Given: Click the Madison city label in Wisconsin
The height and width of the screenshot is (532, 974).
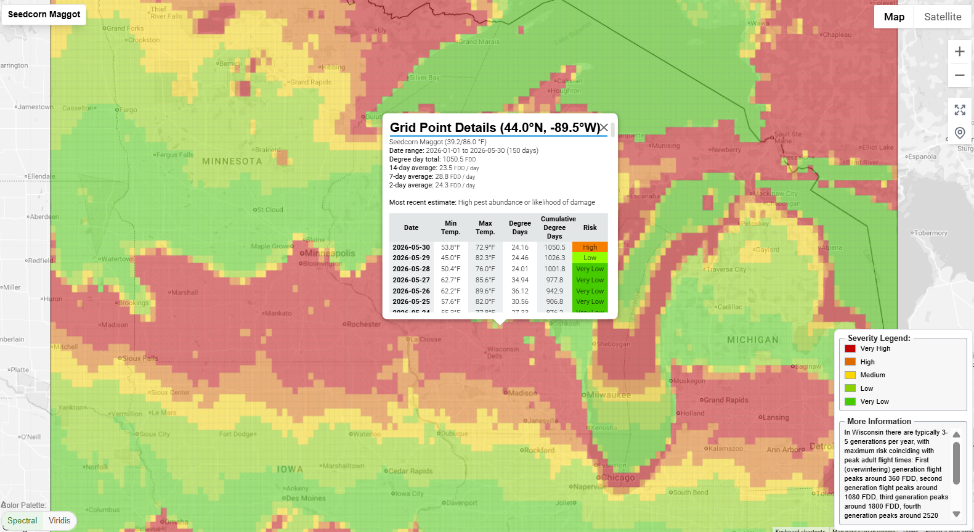Looking at the screenshot, I should (520, 392).
